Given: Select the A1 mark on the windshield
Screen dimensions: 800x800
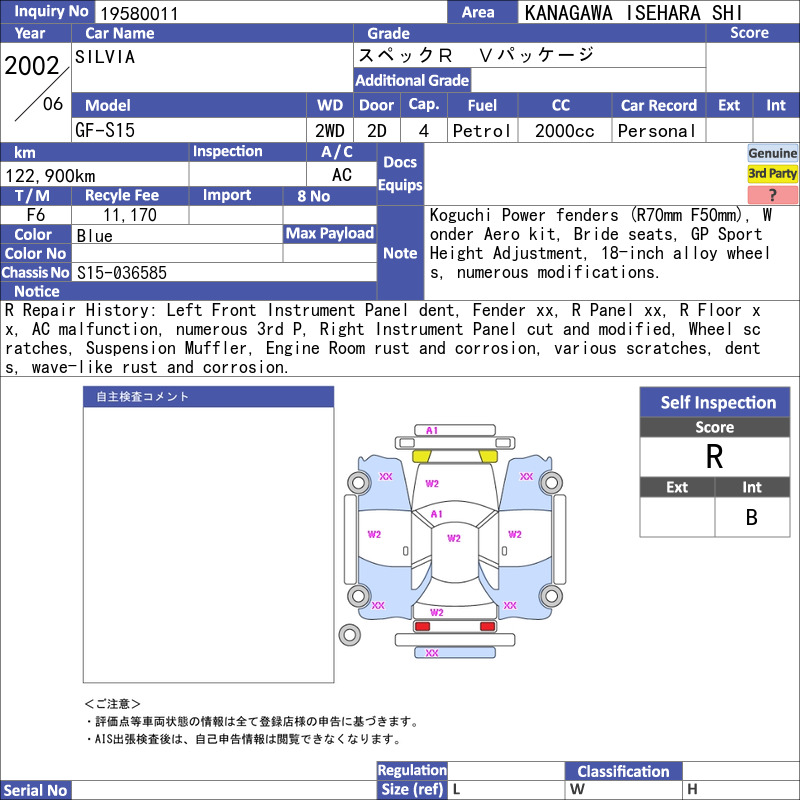Looking at the screenshot, I should point(436,514).
